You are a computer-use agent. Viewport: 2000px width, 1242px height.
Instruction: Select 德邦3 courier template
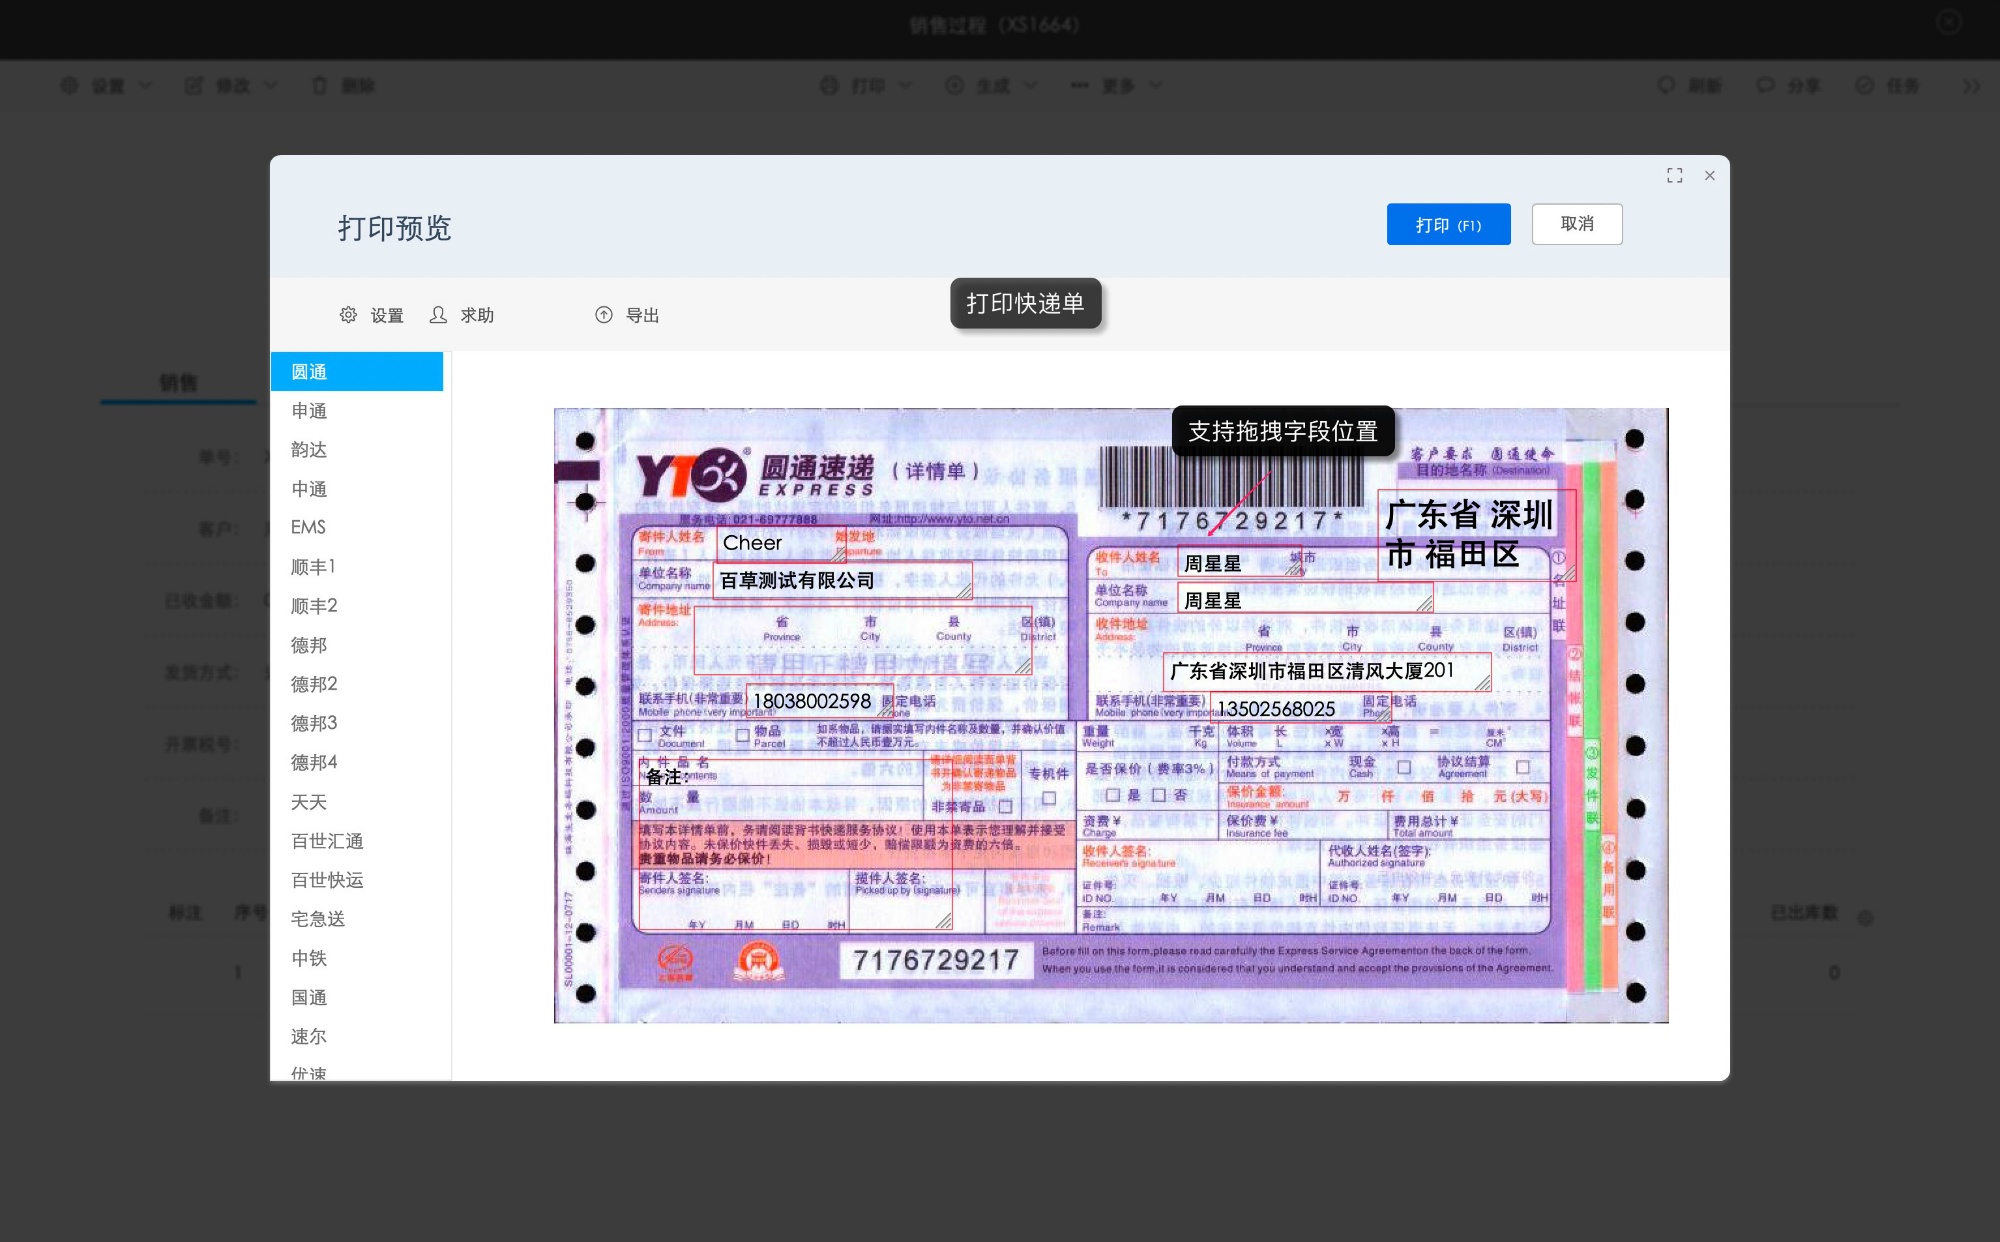[x=357, y=723]
